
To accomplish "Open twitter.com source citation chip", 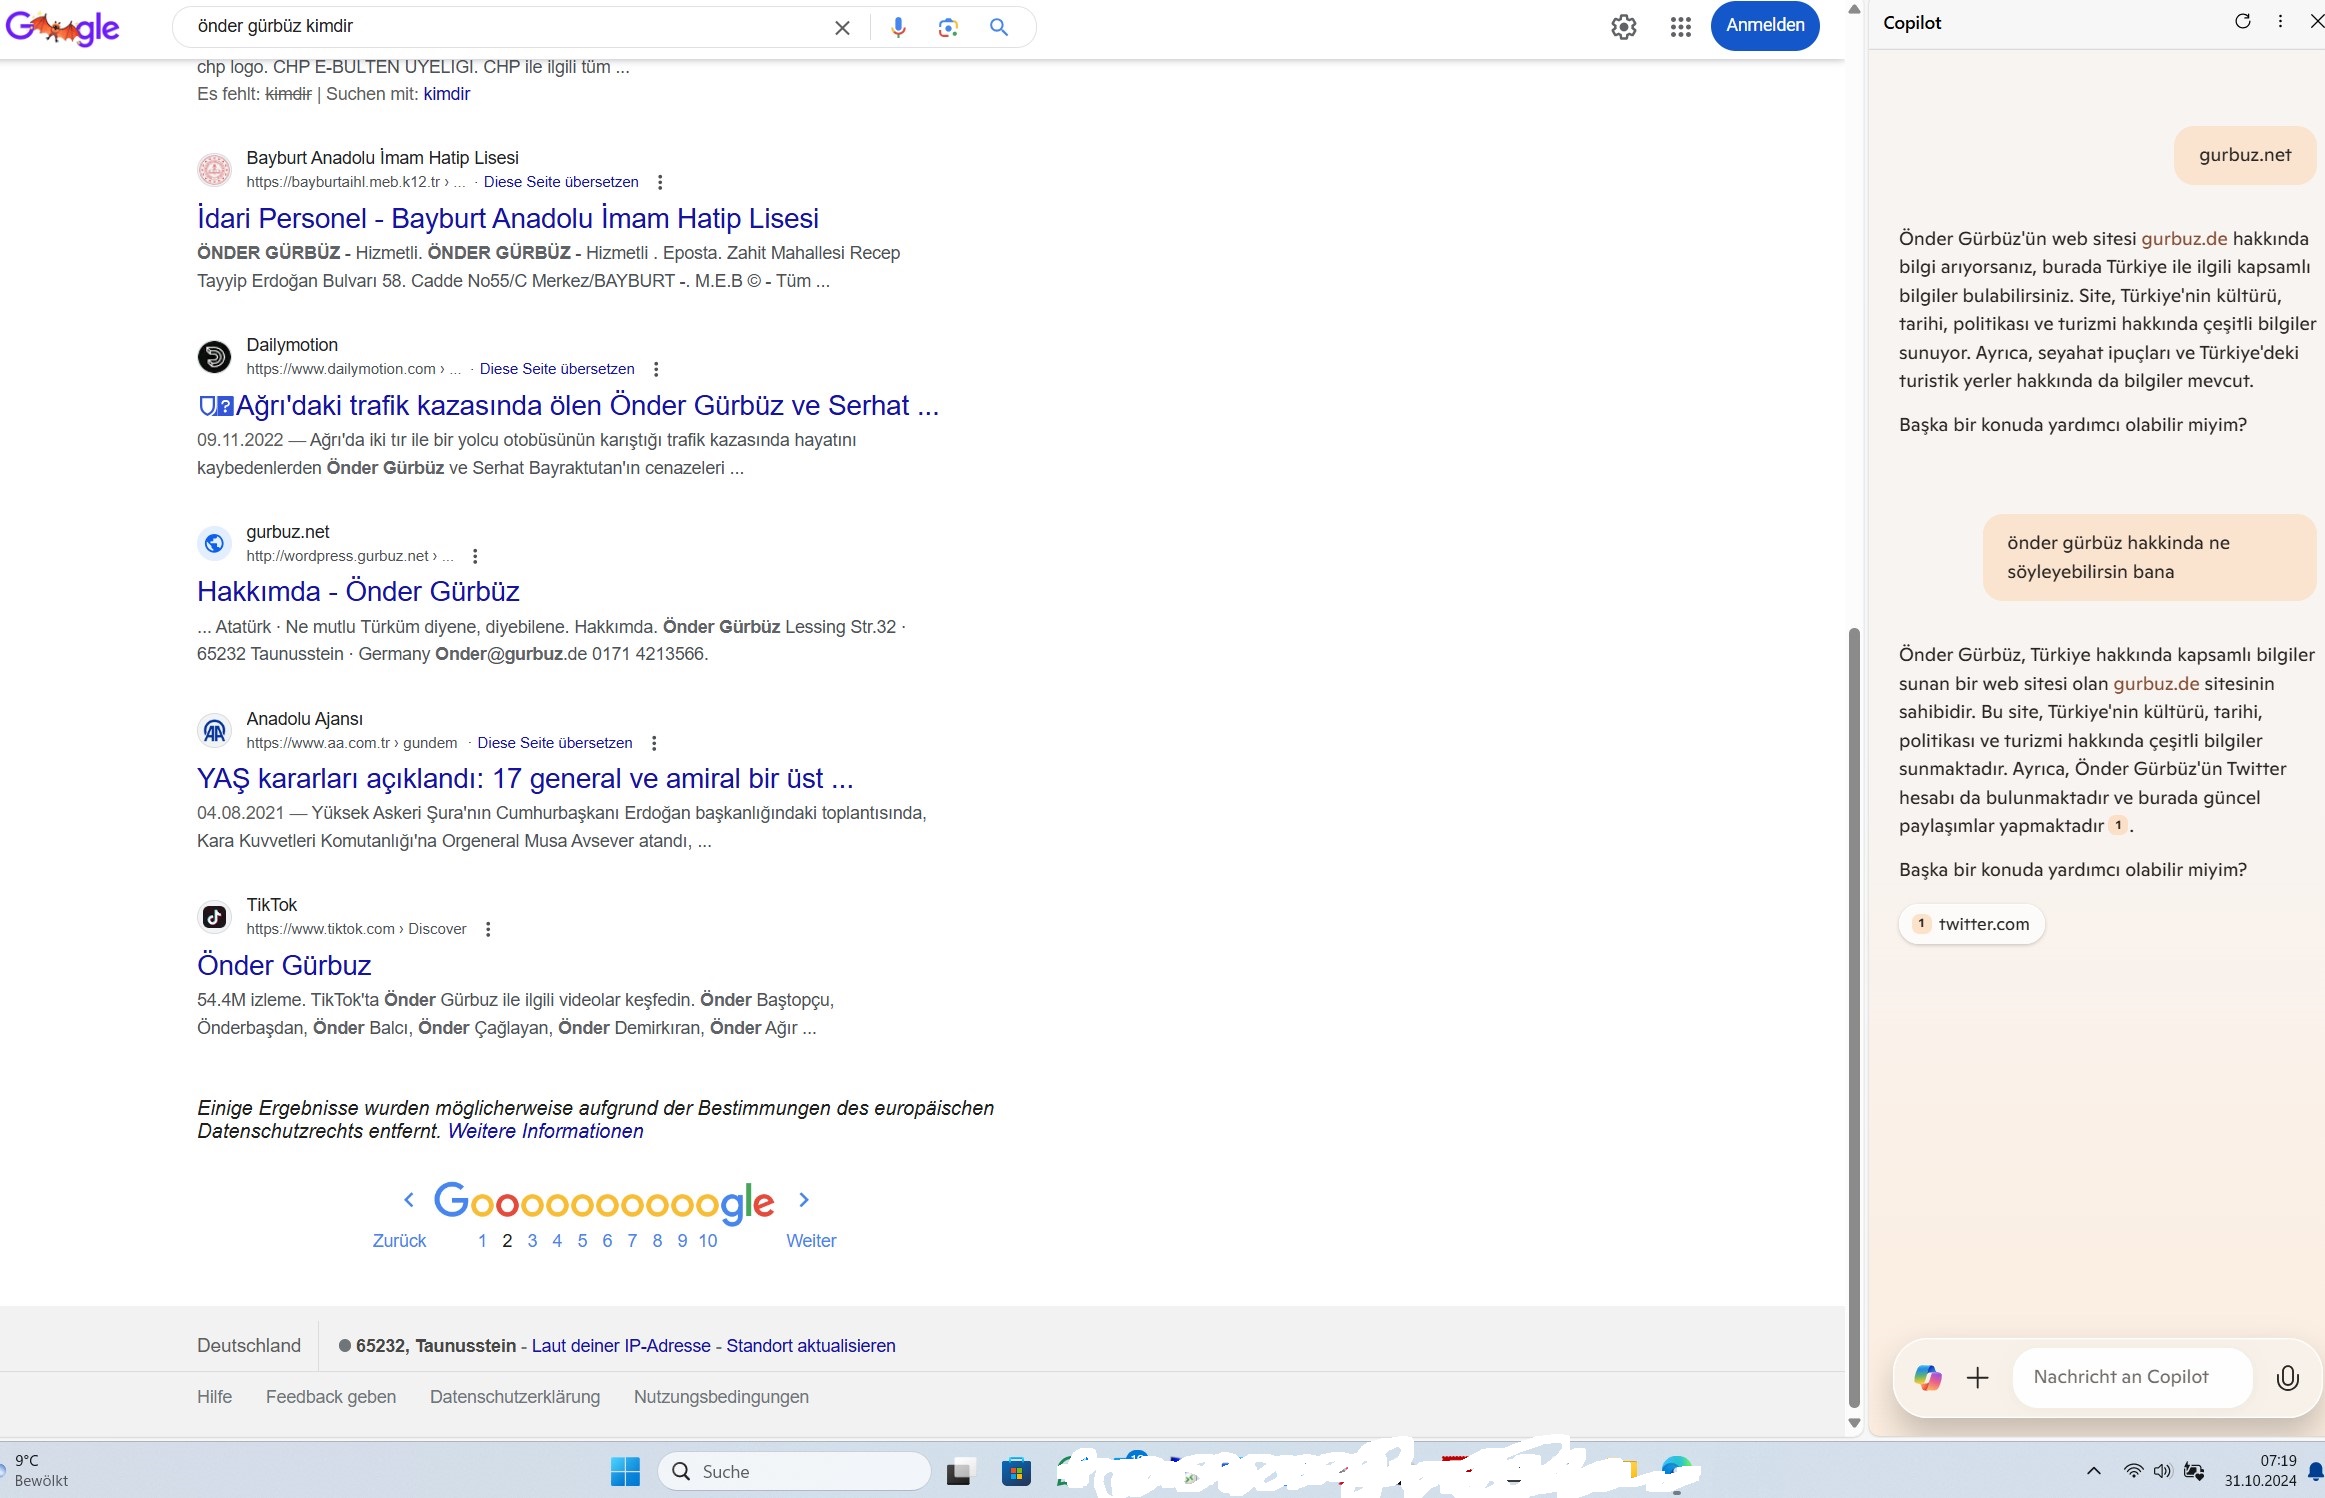I will (1971, 924).
